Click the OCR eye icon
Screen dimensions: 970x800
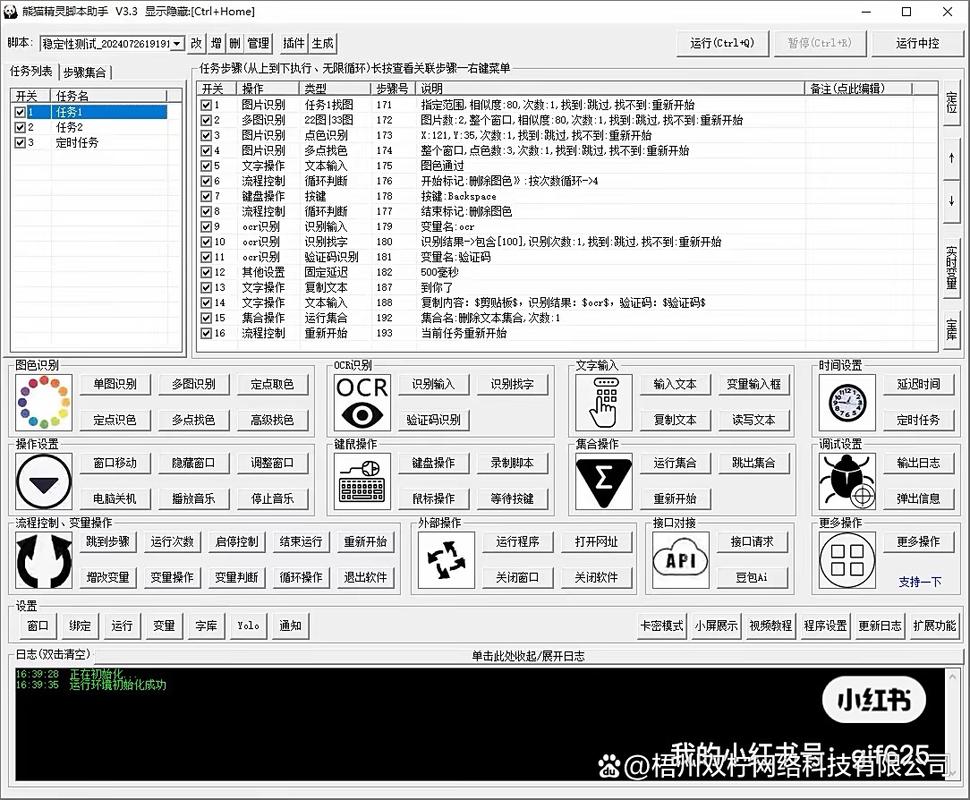click(362, 402)
